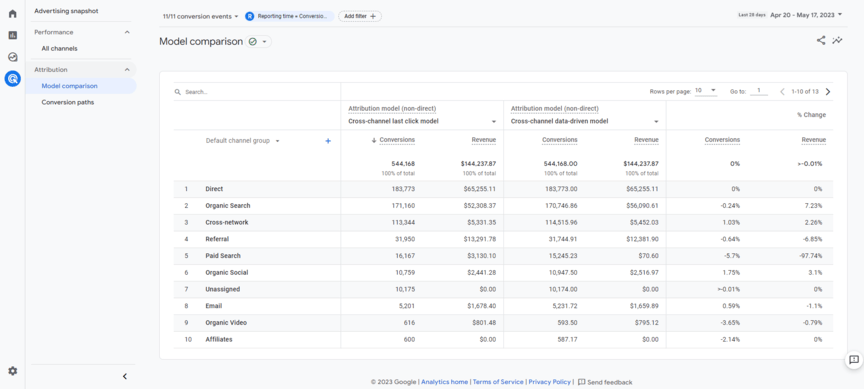
Task: Collapse the side navigation panel
Action: (125, 376)
